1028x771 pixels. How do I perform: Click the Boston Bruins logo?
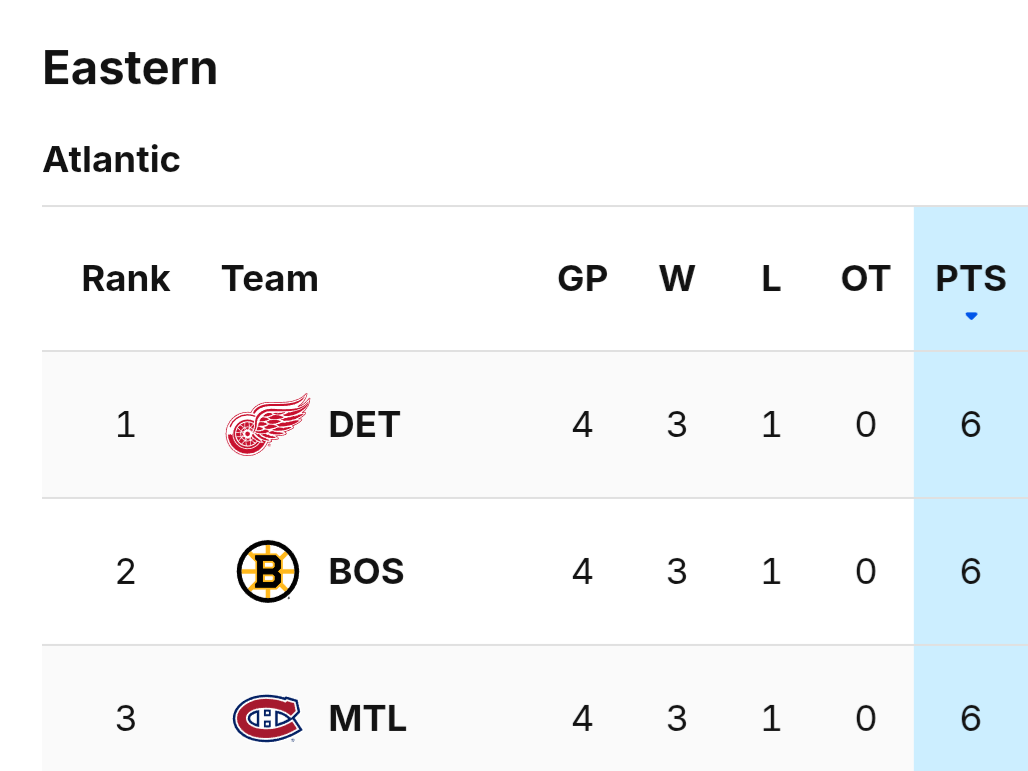(267, 571)
